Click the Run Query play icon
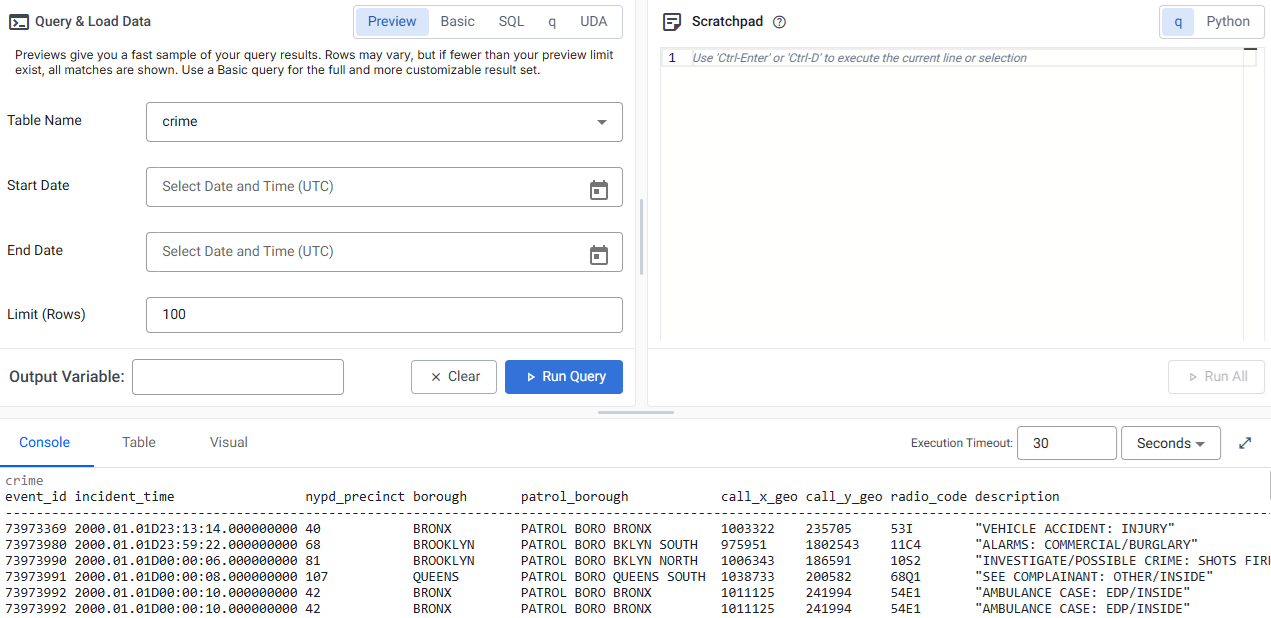This screenshot has width=1271, height=618. point(532,377)
